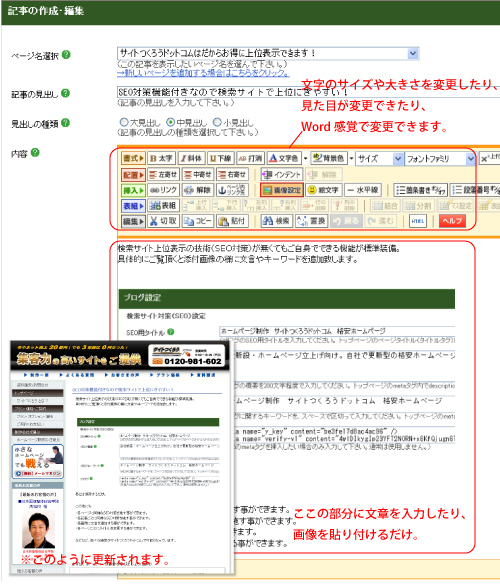Click the ブログ設定 green header
Viewport: 500px width, 584px height.
tap(287, 298)
